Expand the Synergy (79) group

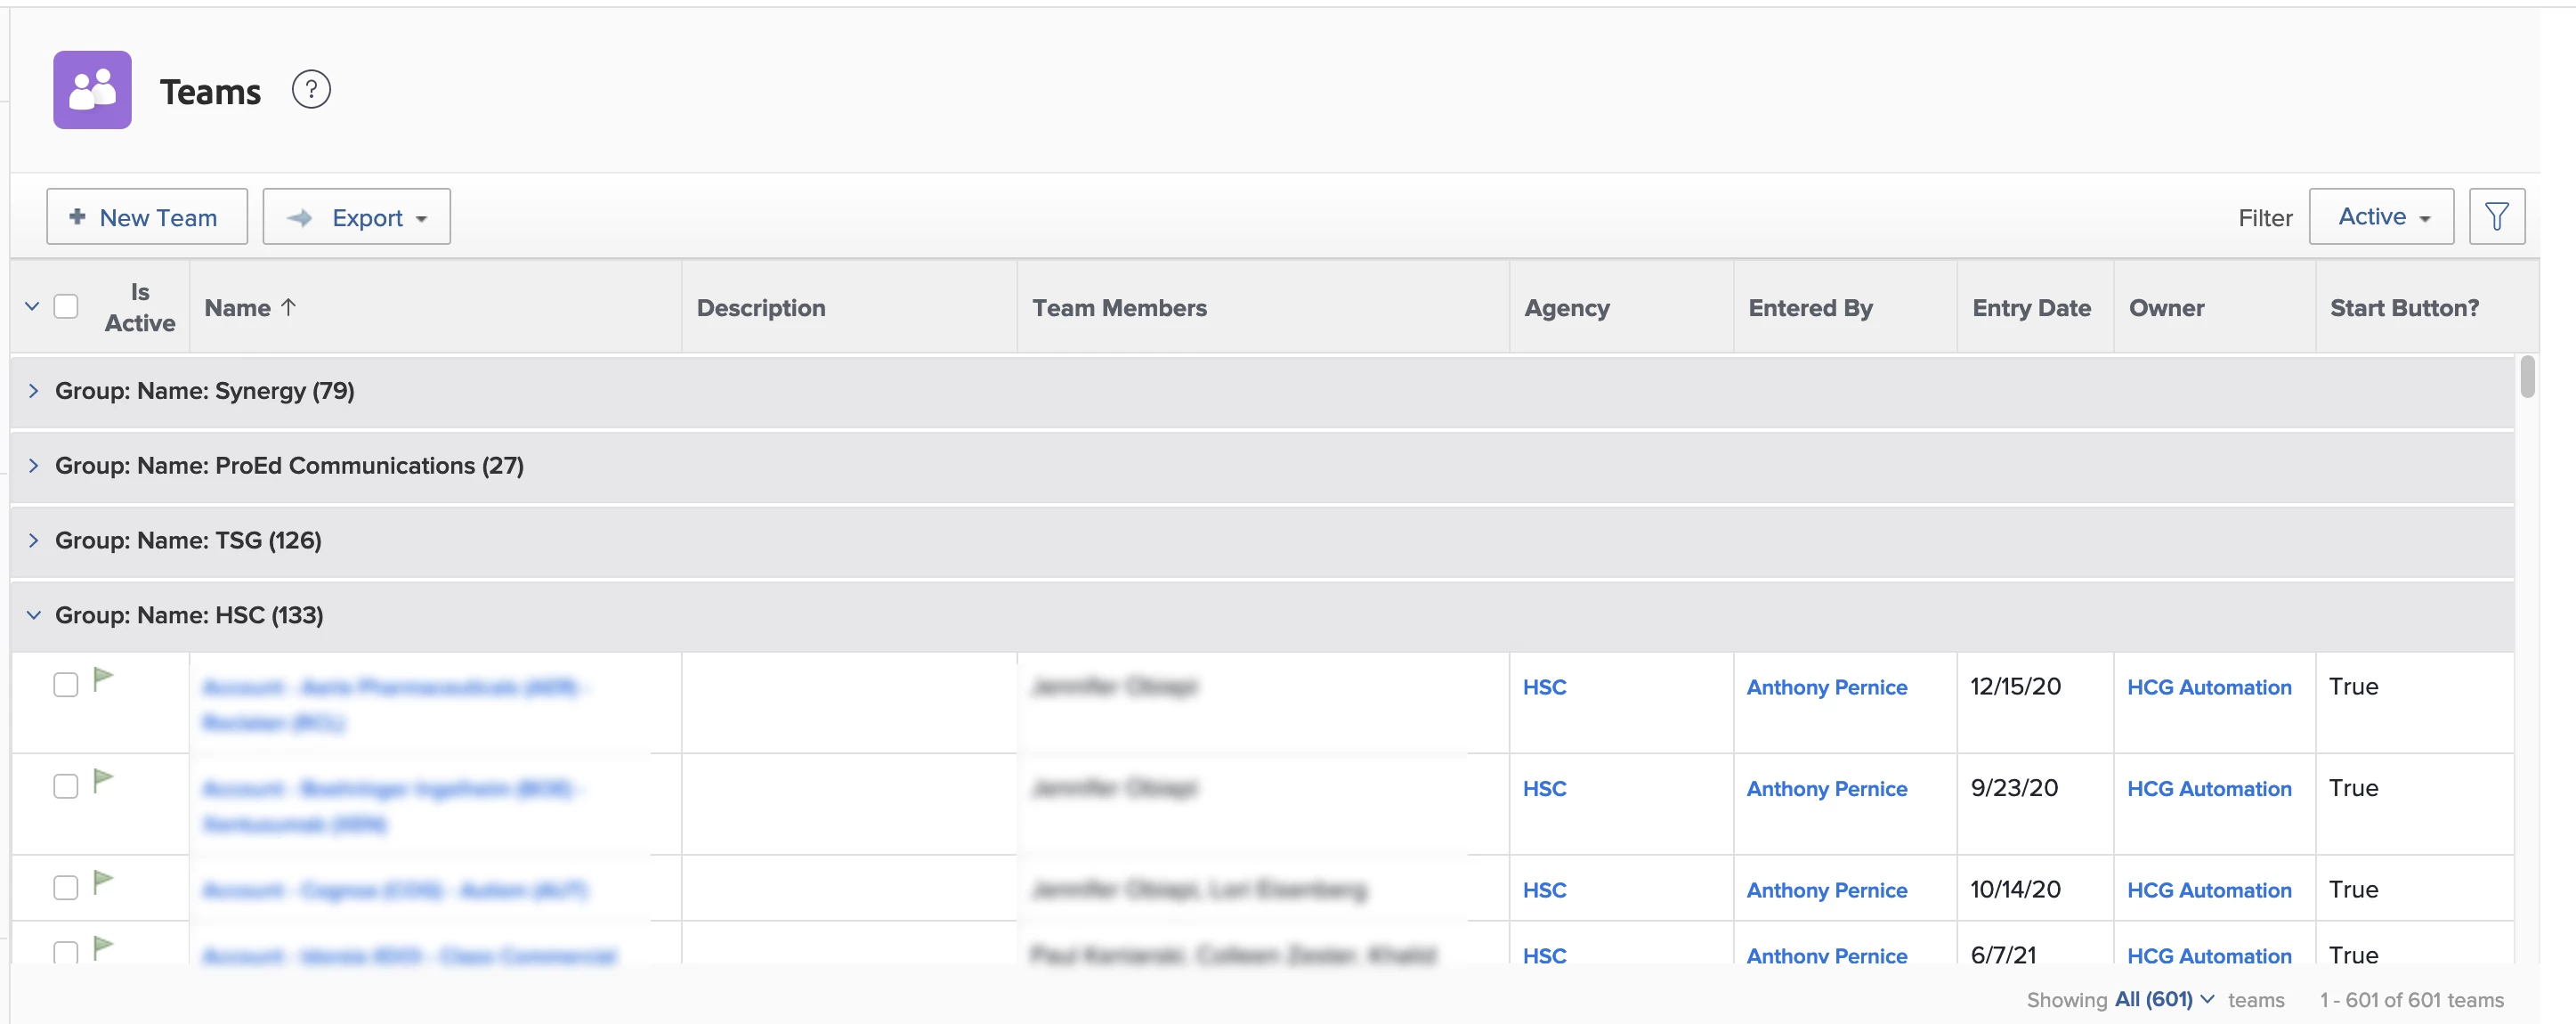34,391
